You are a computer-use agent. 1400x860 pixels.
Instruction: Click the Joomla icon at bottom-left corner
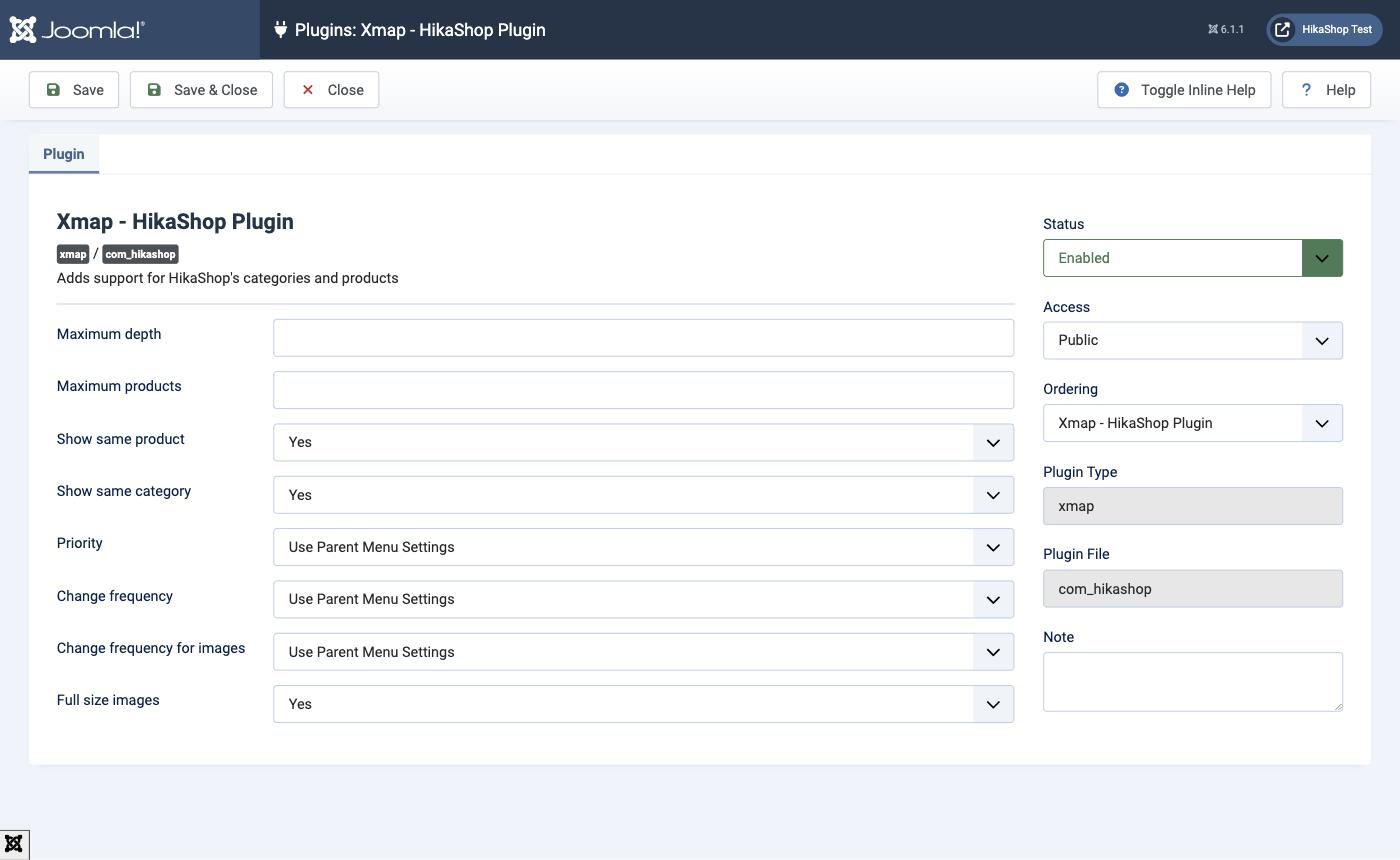point(14,844)
